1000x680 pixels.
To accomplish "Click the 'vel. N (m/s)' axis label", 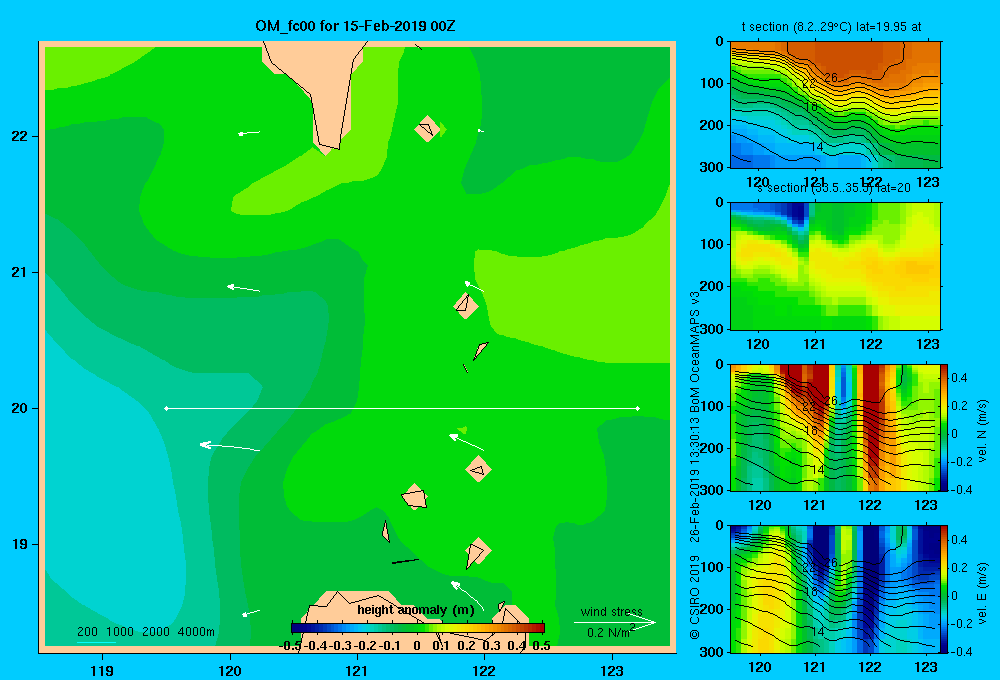I will [x=982, y=431].
